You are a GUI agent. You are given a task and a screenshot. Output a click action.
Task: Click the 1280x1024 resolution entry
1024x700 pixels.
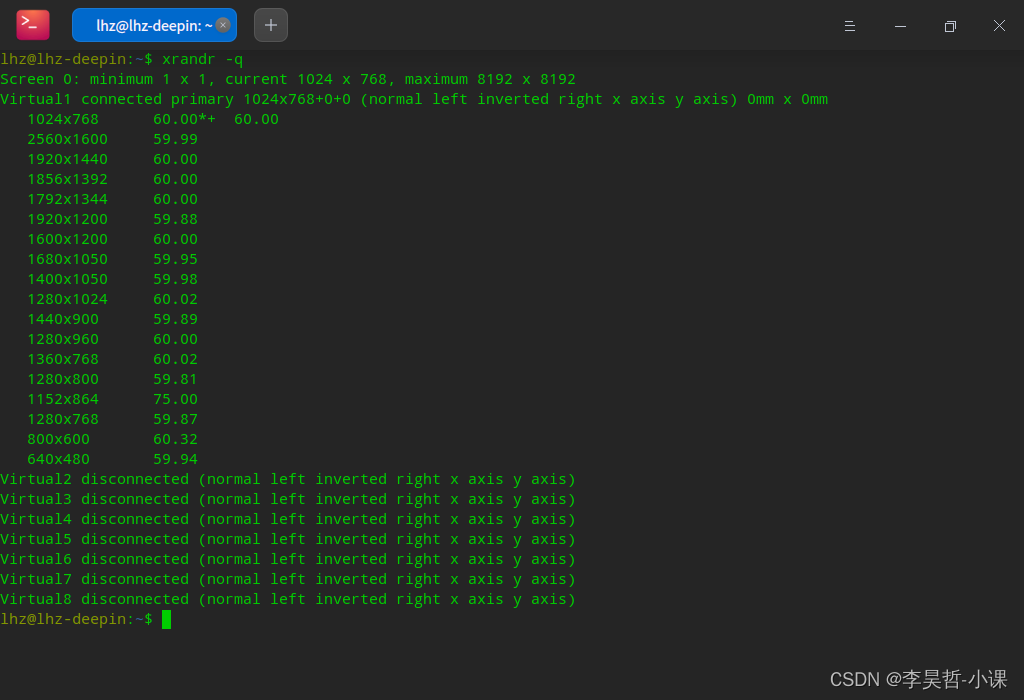pos(67,299)
